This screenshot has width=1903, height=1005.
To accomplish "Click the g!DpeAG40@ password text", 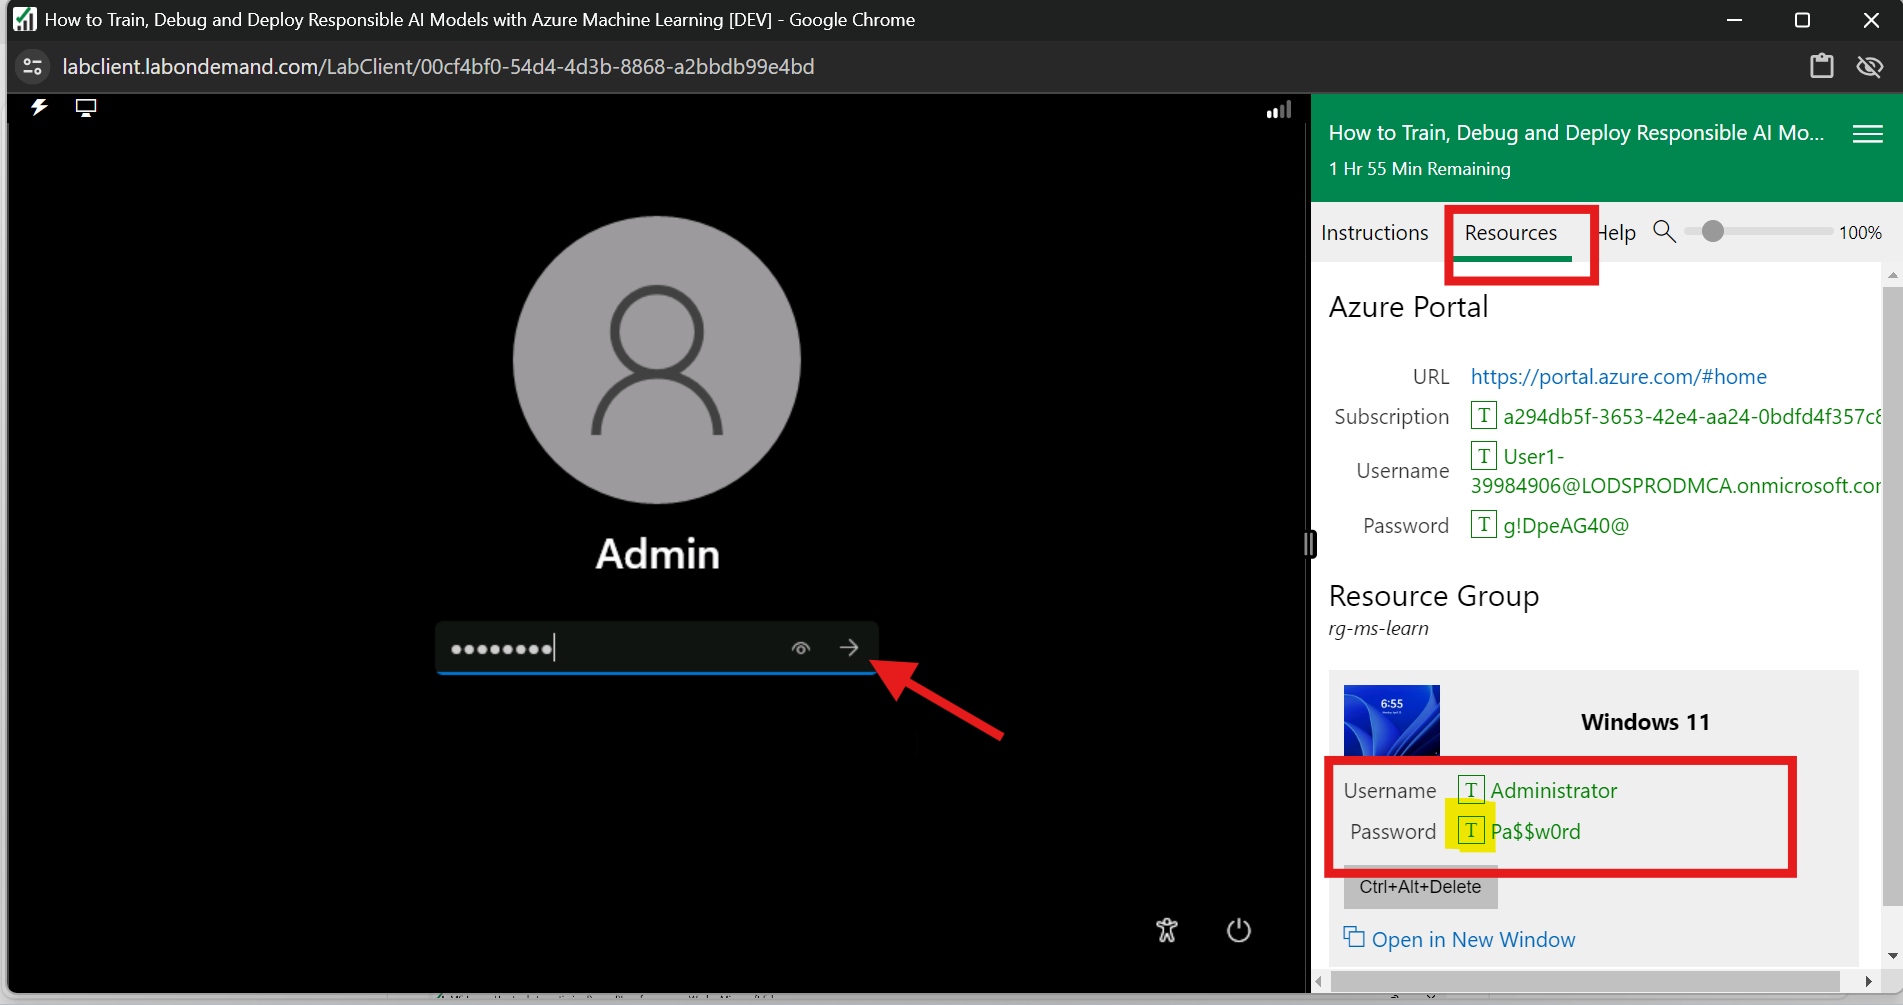I will [x=1566, y=526].
